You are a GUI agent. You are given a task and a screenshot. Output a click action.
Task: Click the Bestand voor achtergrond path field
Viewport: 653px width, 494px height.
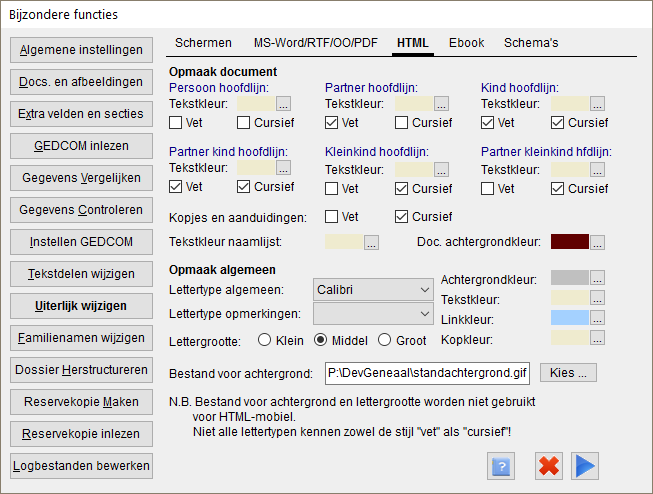coord(428,374)
